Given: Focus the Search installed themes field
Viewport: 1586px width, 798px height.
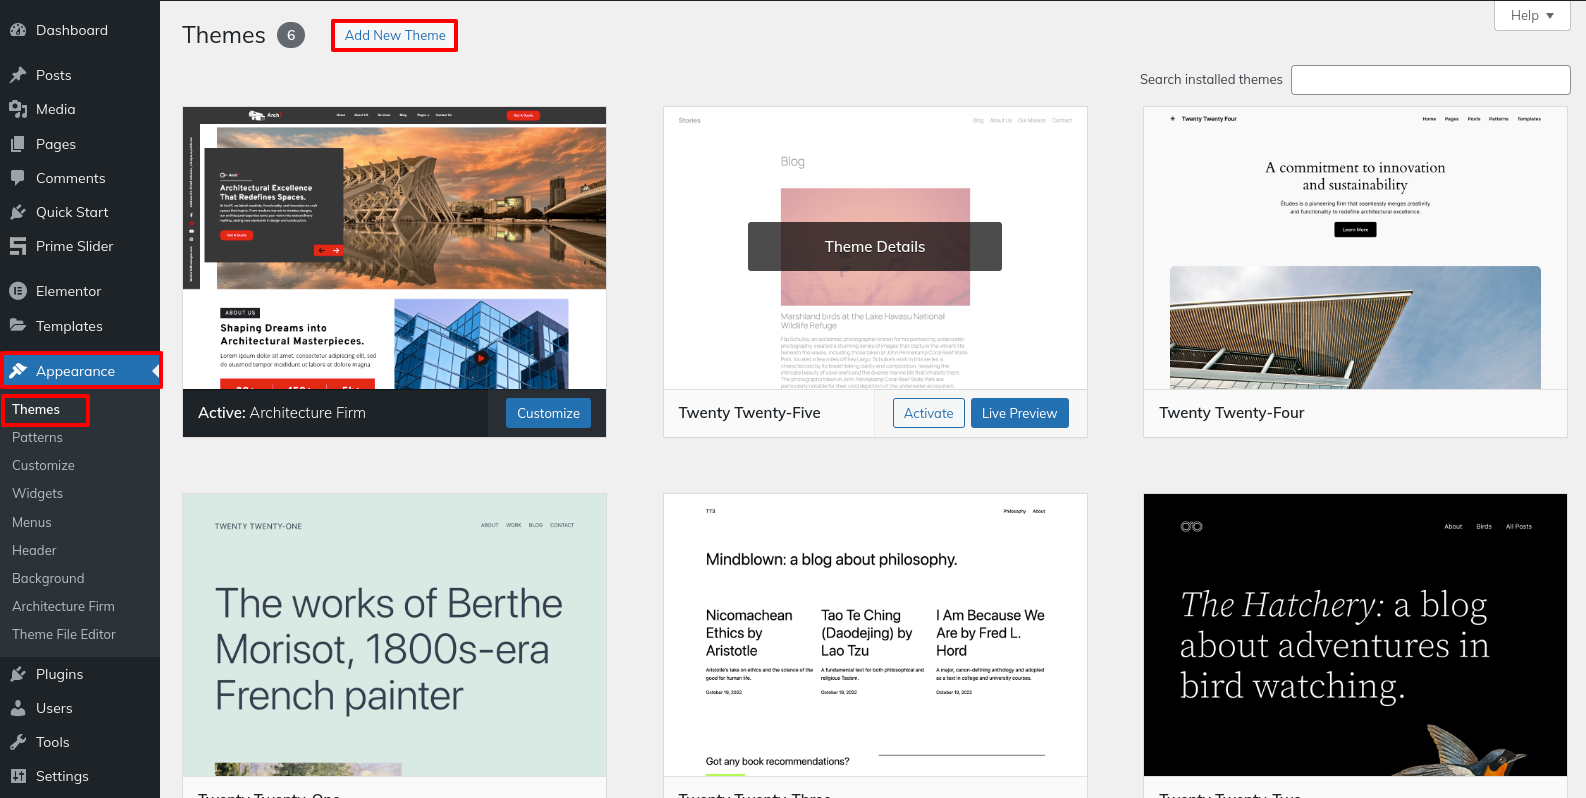Looking at the screenshot, I should pos(1430,80).
